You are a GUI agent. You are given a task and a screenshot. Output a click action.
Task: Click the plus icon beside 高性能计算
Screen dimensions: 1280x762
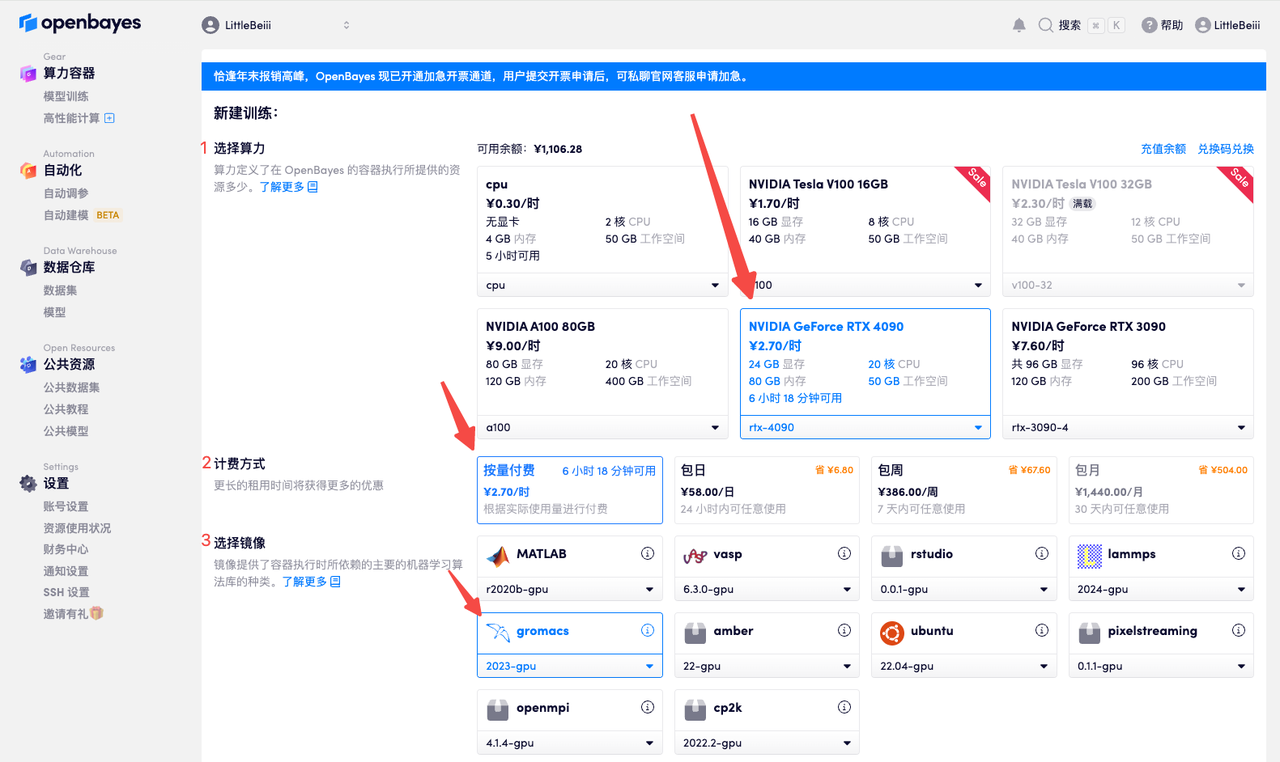110,118
